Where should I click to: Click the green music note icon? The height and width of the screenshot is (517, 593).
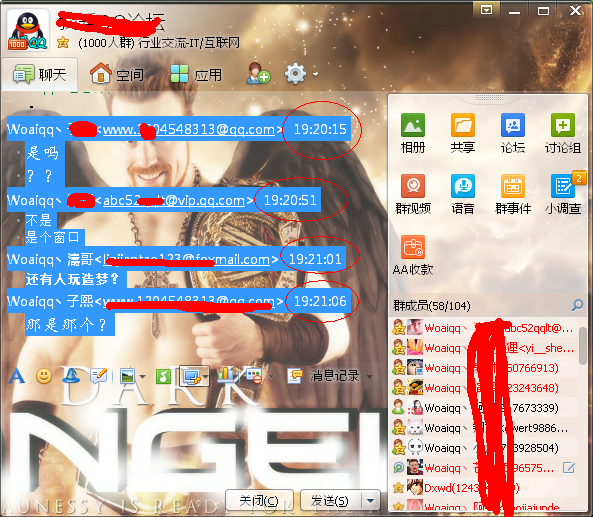(x=163, y=377)
